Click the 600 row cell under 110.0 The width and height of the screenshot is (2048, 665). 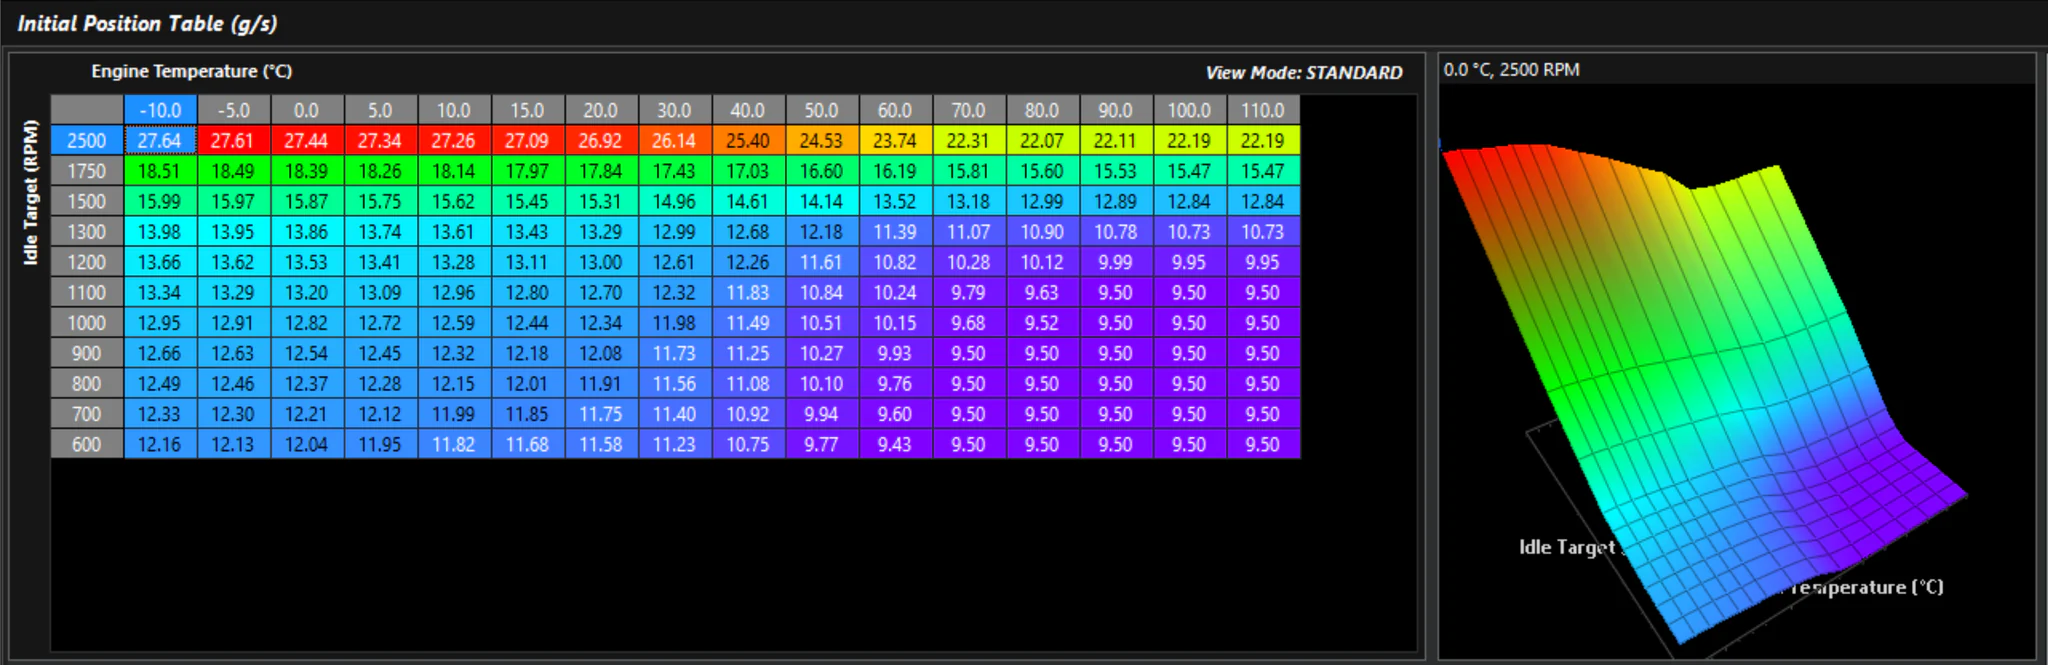pos(1263,444)
